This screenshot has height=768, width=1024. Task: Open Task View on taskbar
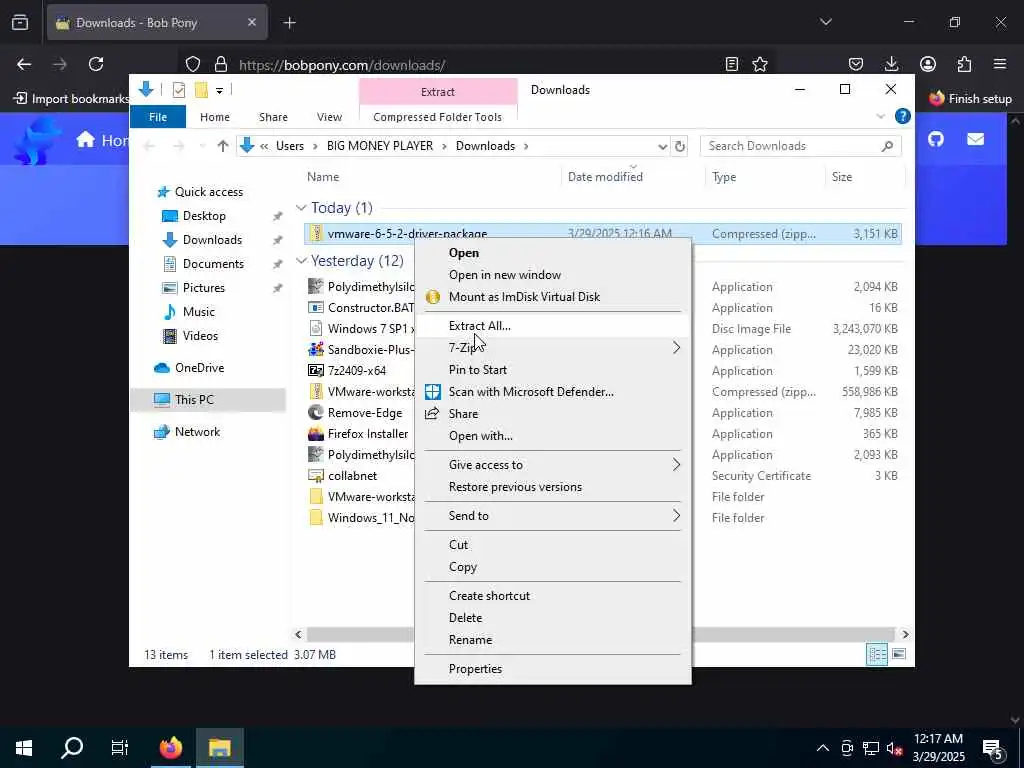(x=120, y=748)
